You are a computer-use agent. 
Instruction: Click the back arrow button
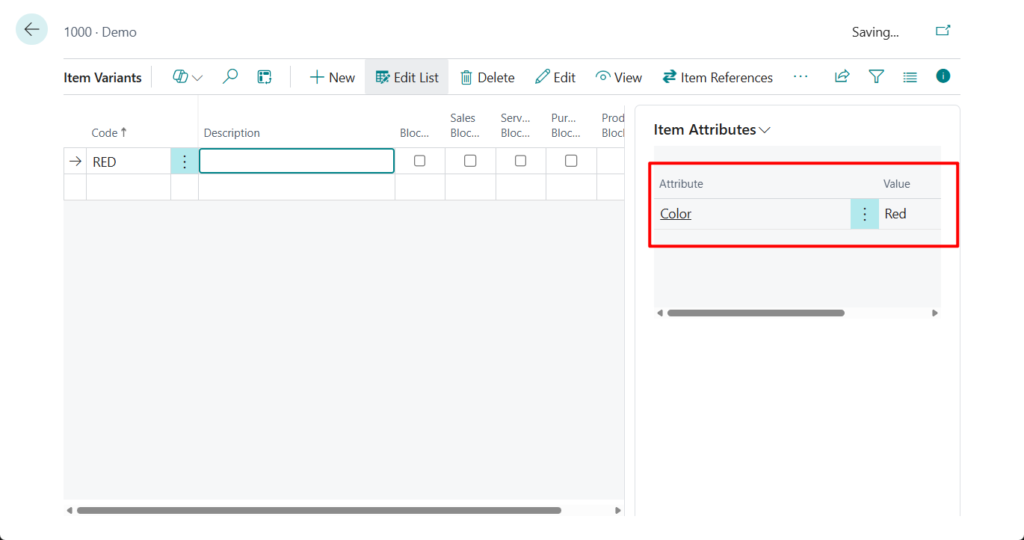(32, 30)
